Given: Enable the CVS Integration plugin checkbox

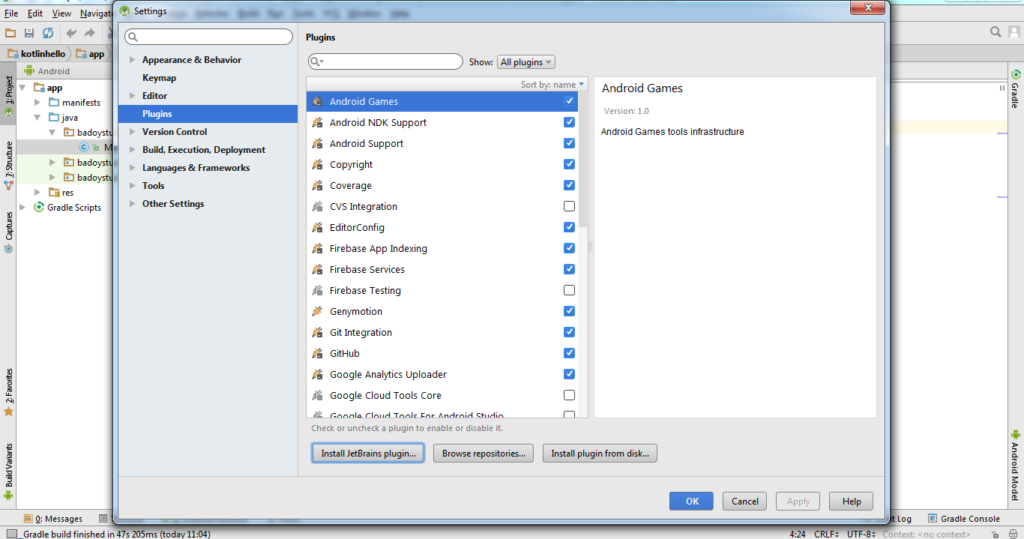Looking at the screenshot, I should pos(569,207).
